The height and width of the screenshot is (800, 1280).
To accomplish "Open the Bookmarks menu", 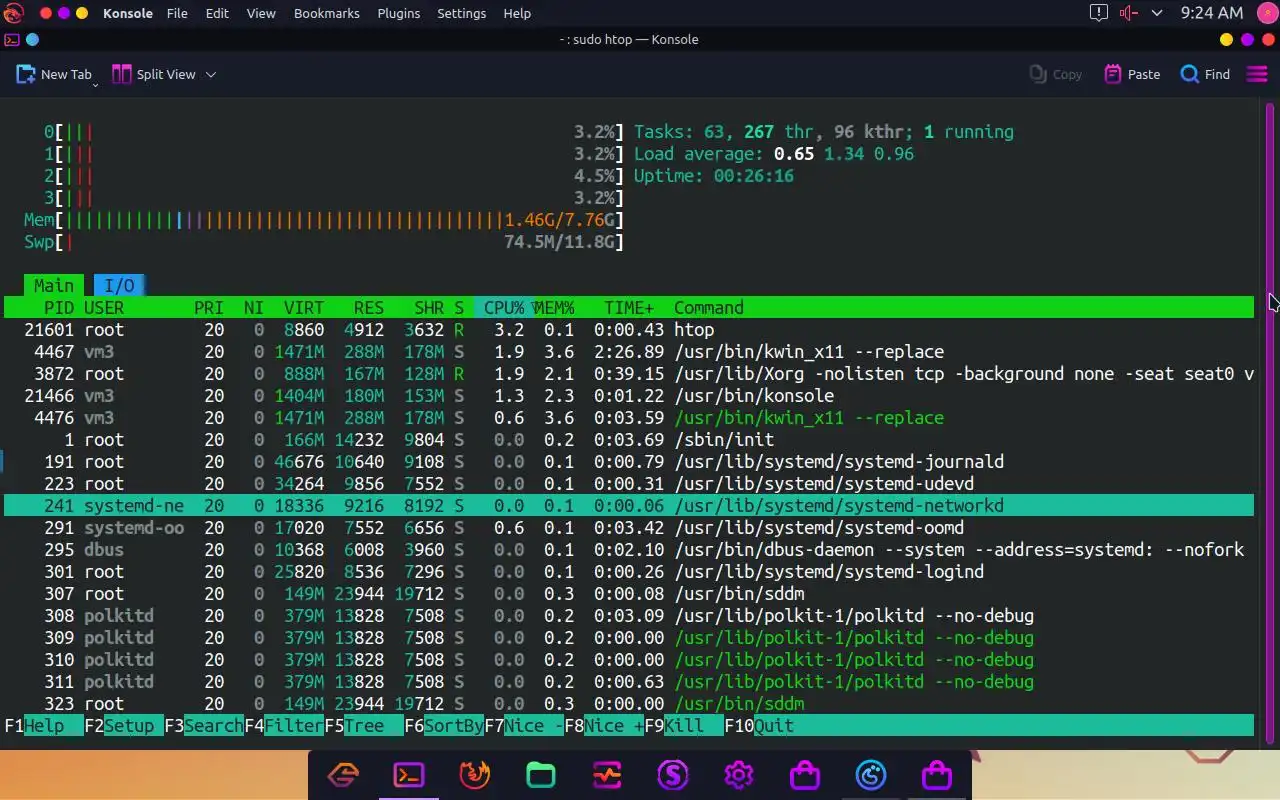I will [327, 13].
